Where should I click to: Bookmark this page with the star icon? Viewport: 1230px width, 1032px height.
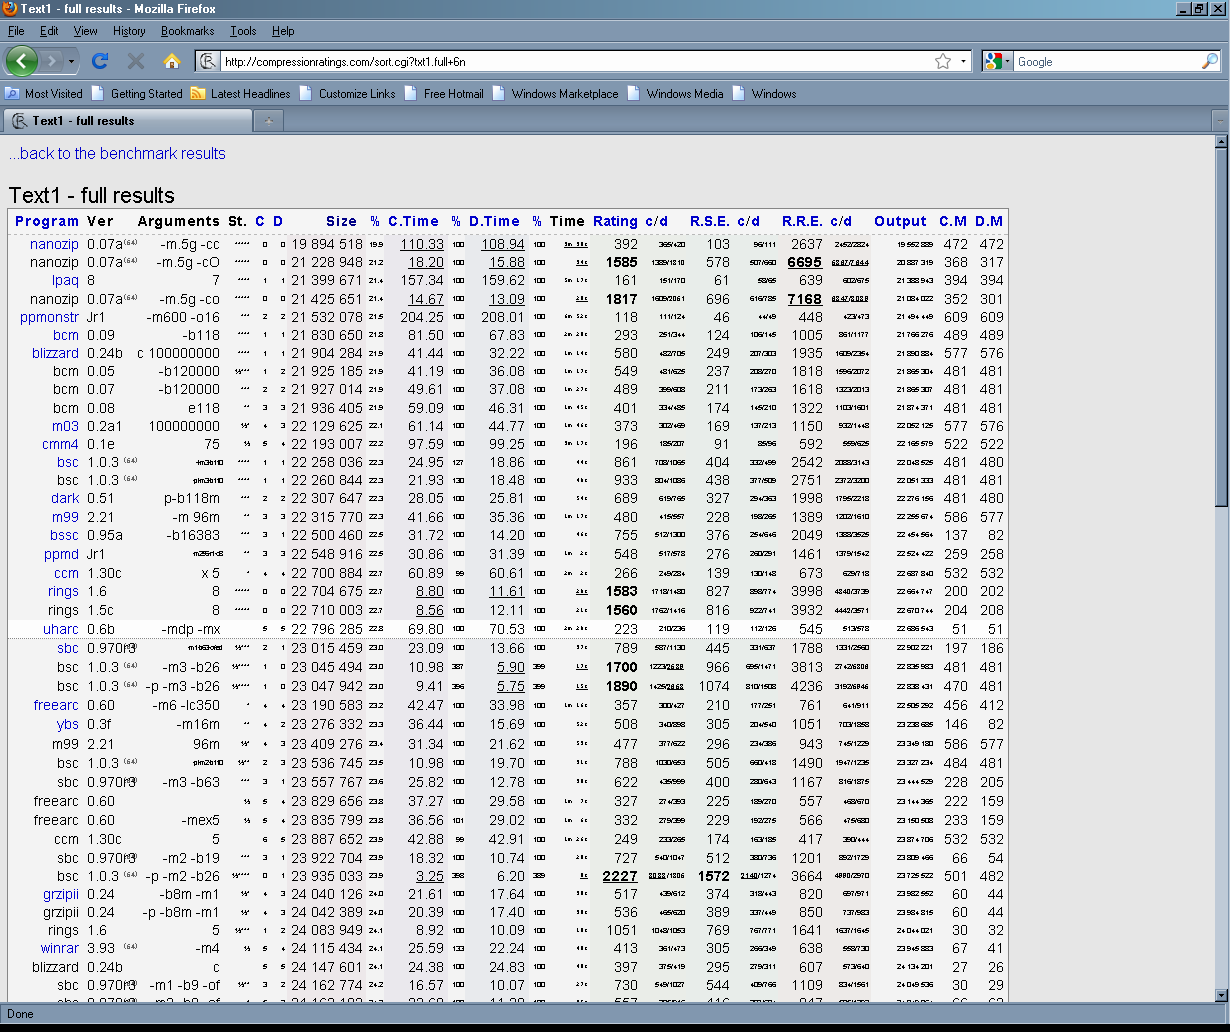point(942,61)
